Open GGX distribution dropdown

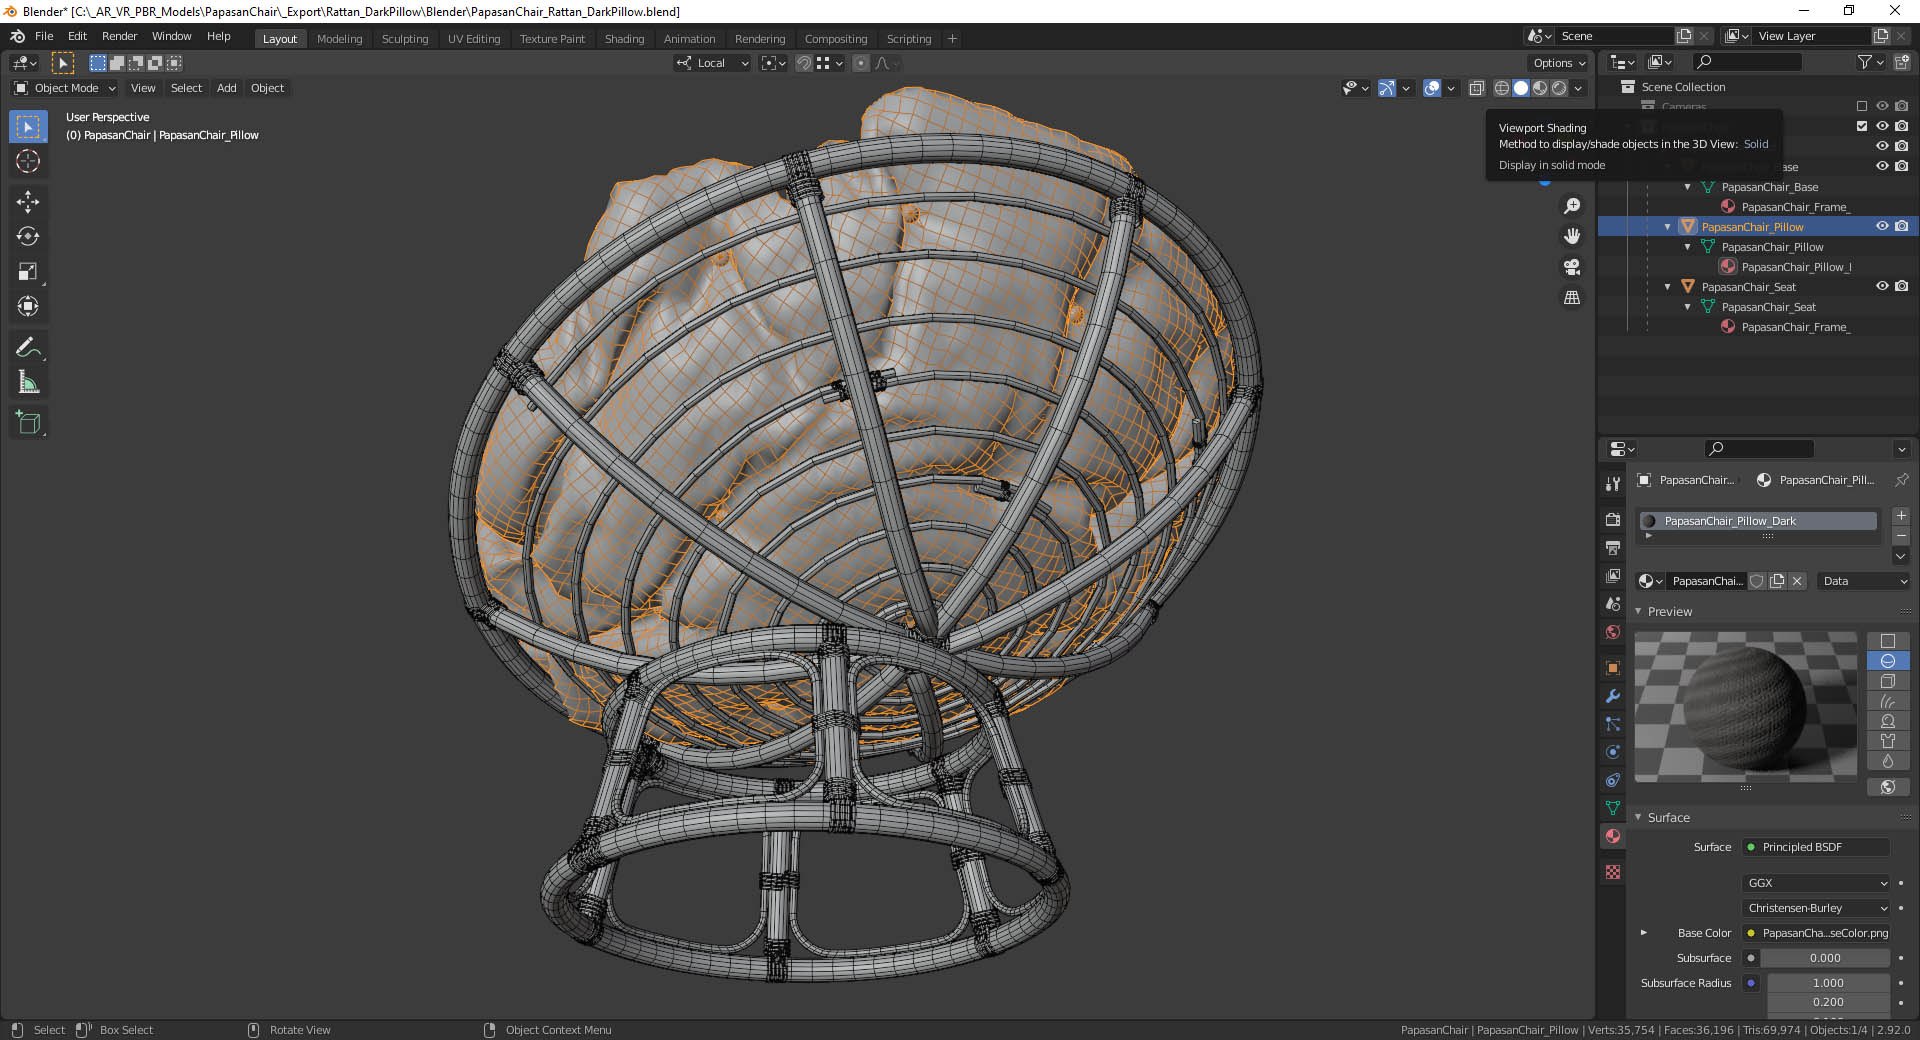[1817, 883]
